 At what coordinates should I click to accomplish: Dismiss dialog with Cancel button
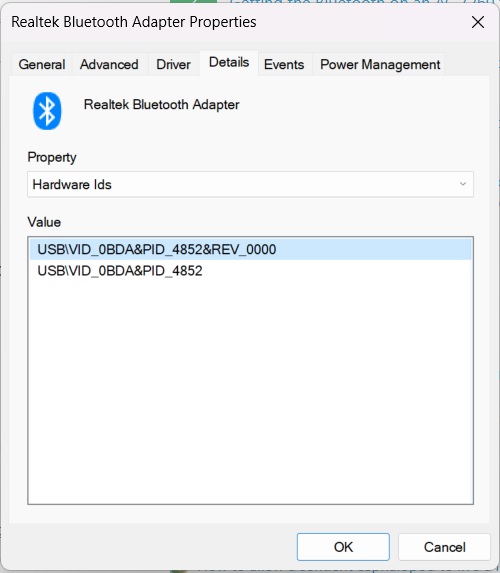pos(444,547)
